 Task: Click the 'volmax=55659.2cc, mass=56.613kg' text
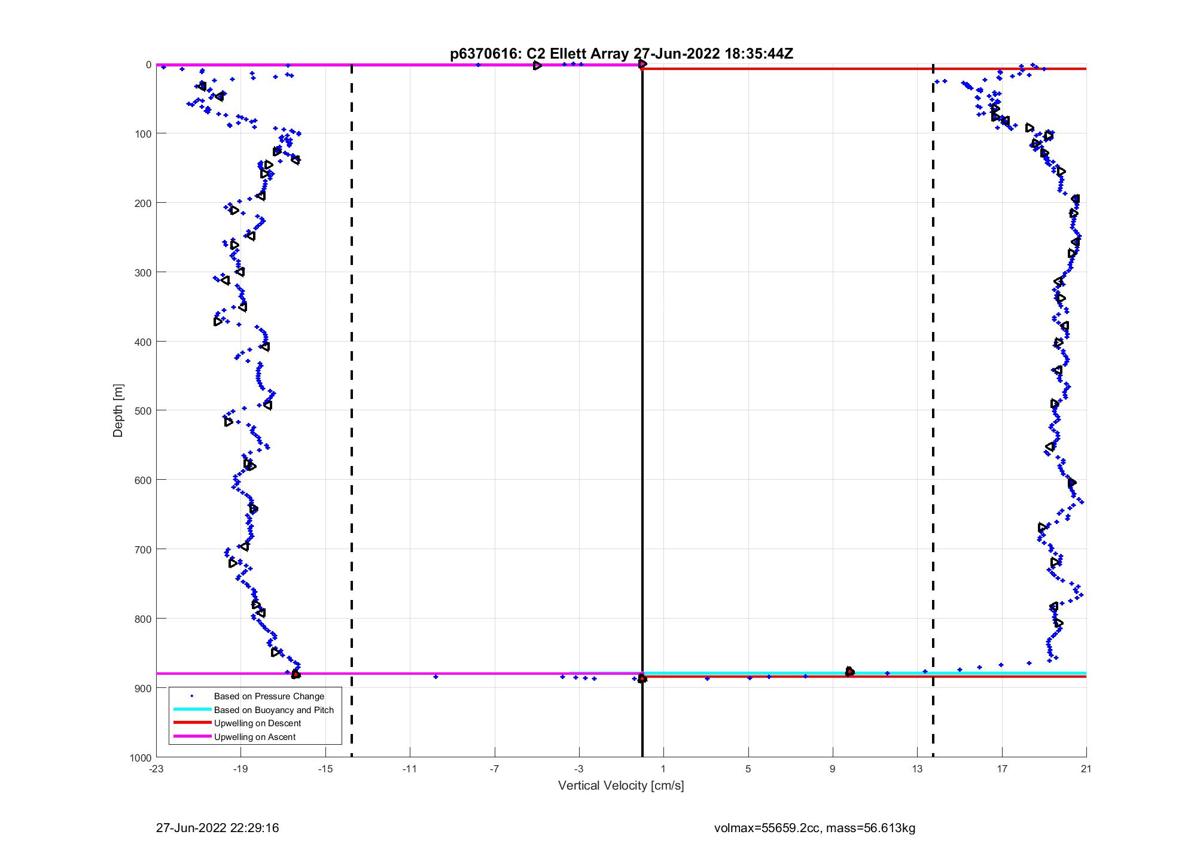[815, 828]
